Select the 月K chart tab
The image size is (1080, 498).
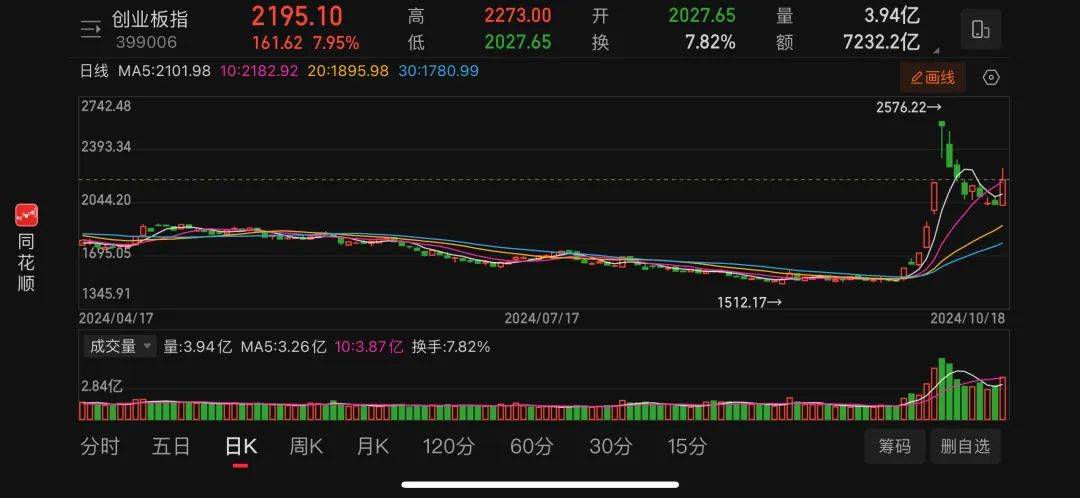point(373,446)
